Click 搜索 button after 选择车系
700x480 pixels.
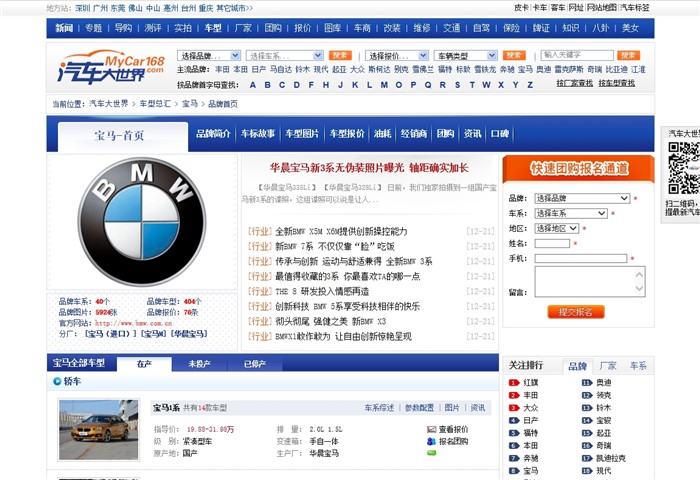340,55
